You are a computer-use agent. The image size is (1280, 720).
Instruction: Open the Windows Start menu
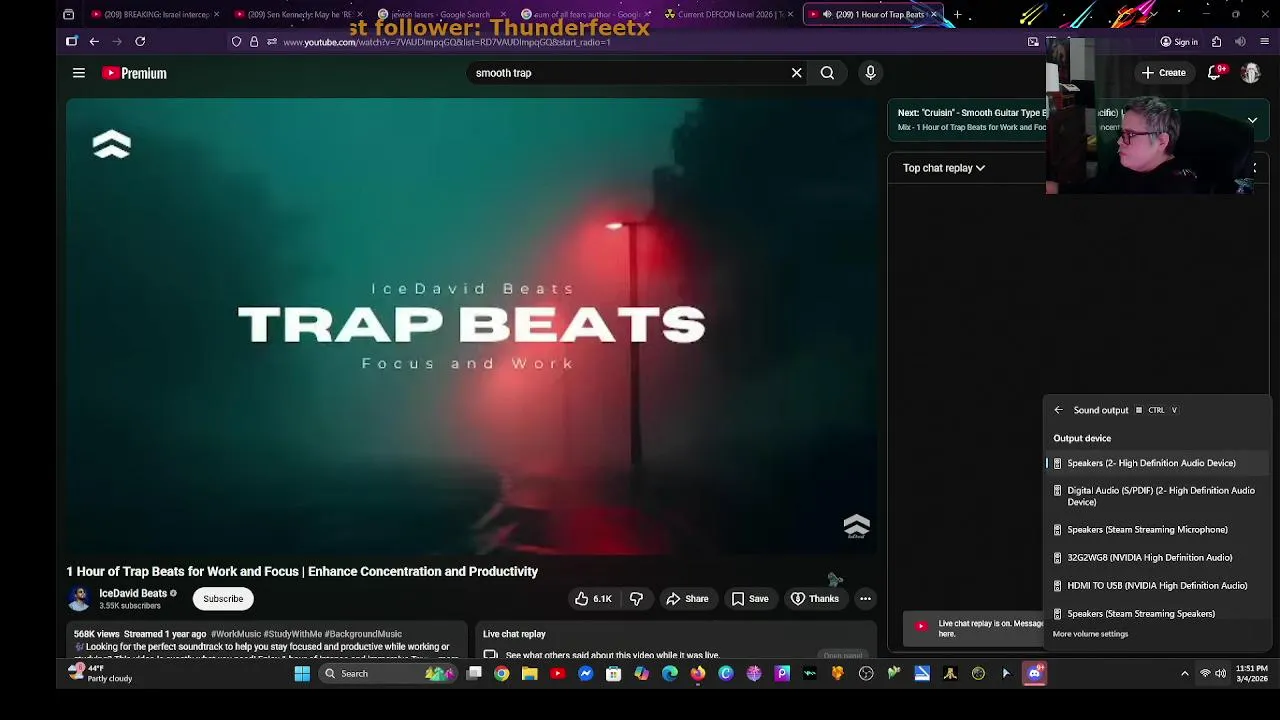[x=302, y=674]
